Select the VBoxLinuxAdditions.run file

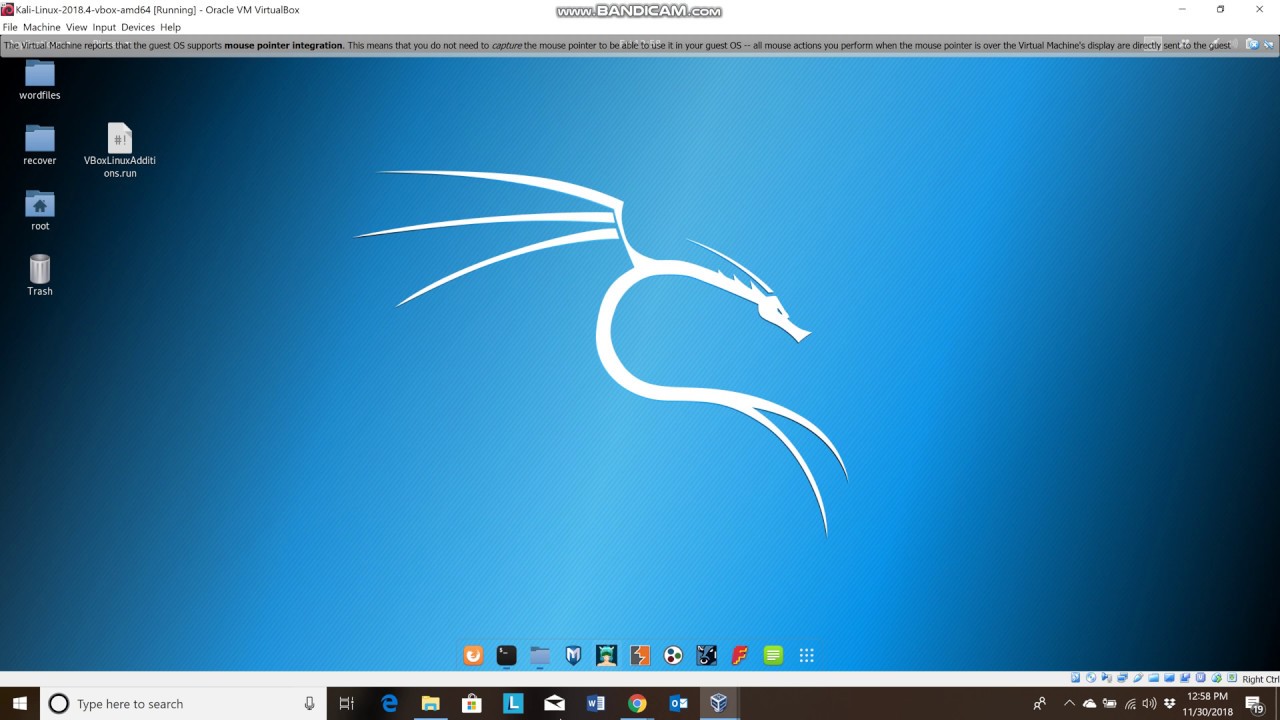coord(120,151)
